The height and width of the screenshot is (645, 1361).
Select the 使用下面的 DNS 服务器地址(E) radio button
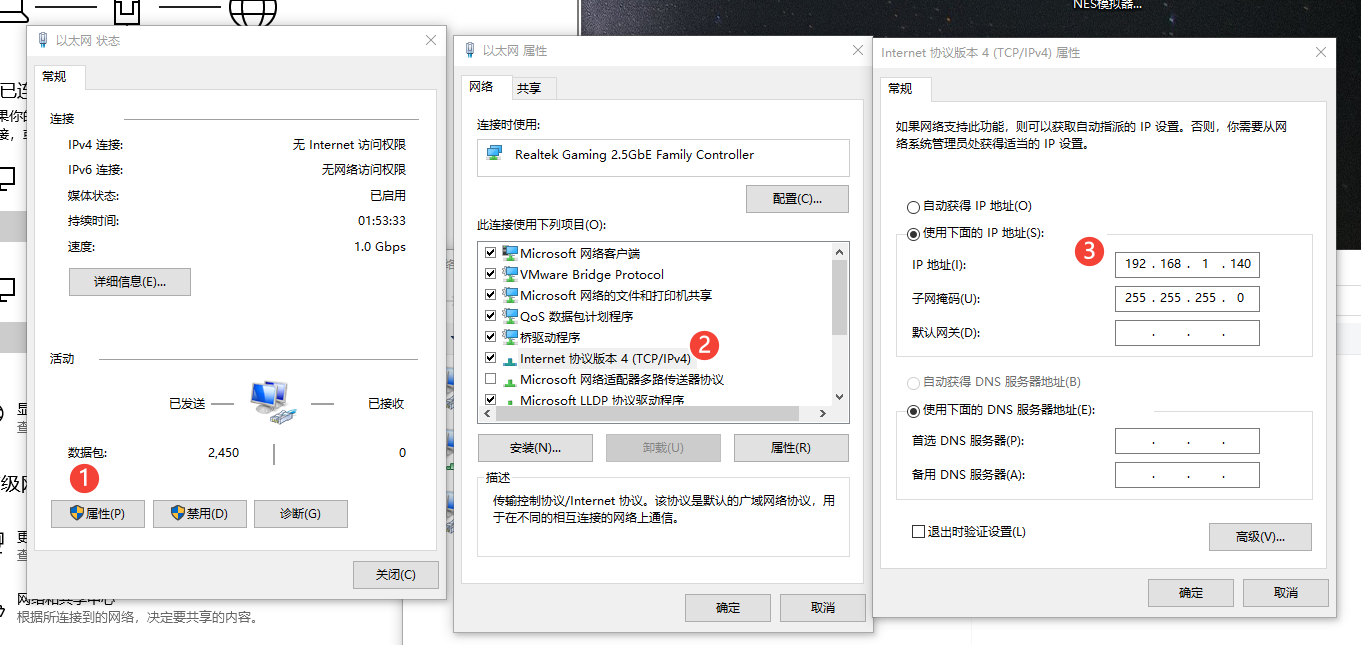[912, 410]
